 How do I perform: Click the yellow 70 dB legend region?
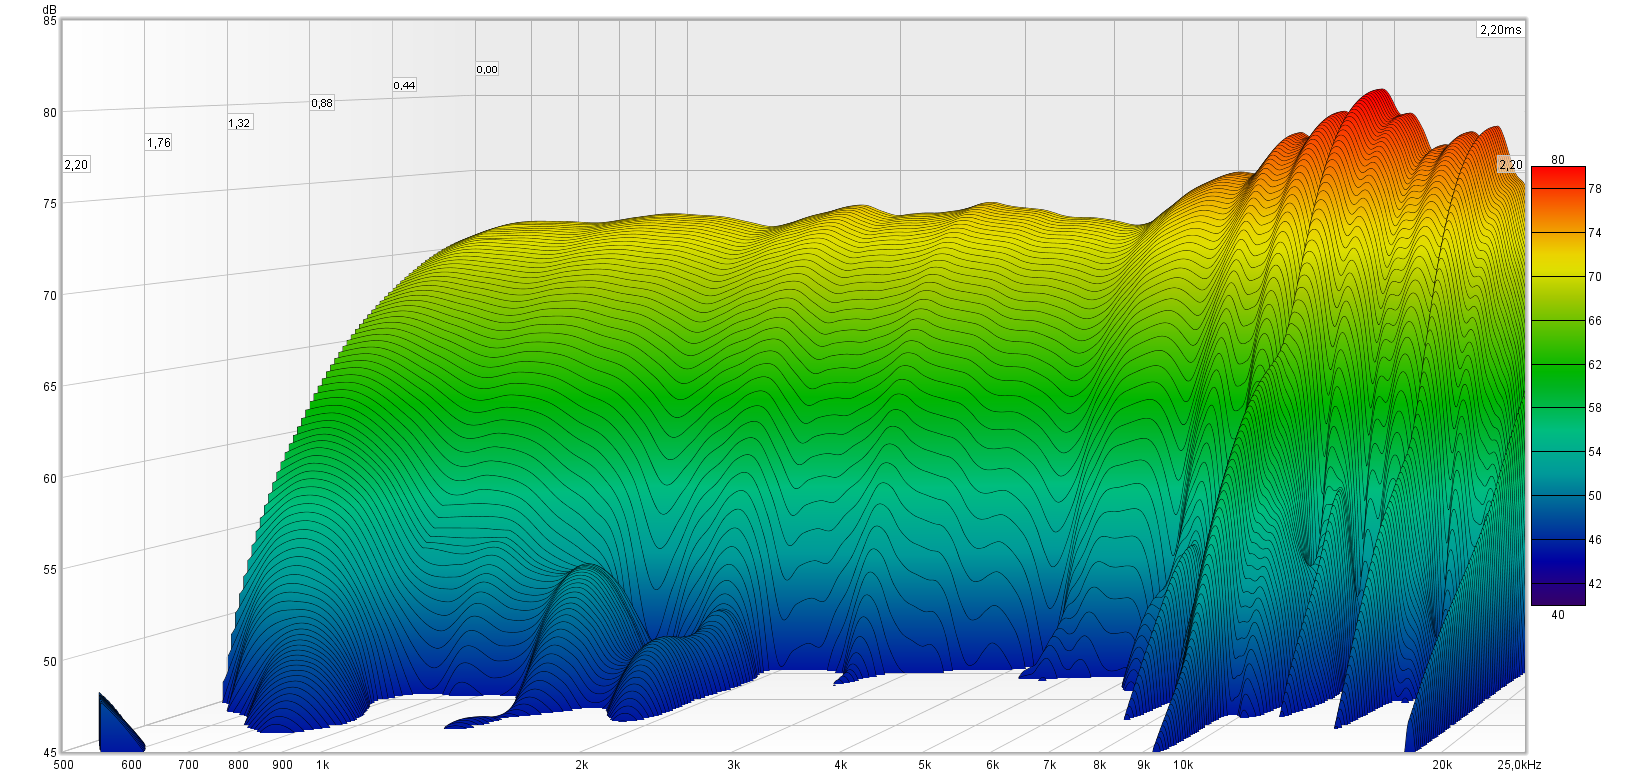(1557, 277)
